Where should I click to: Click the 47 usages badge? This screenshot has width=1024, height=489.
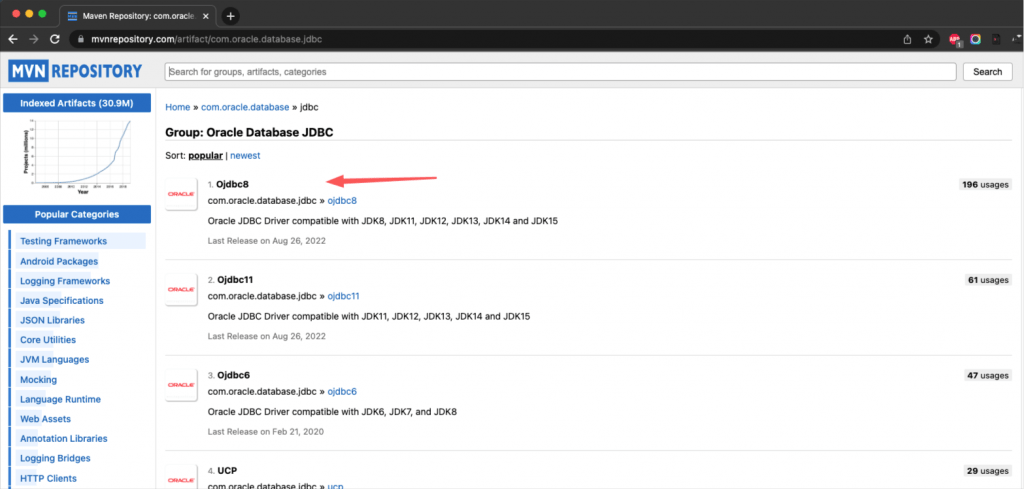(x=988, y=375)
